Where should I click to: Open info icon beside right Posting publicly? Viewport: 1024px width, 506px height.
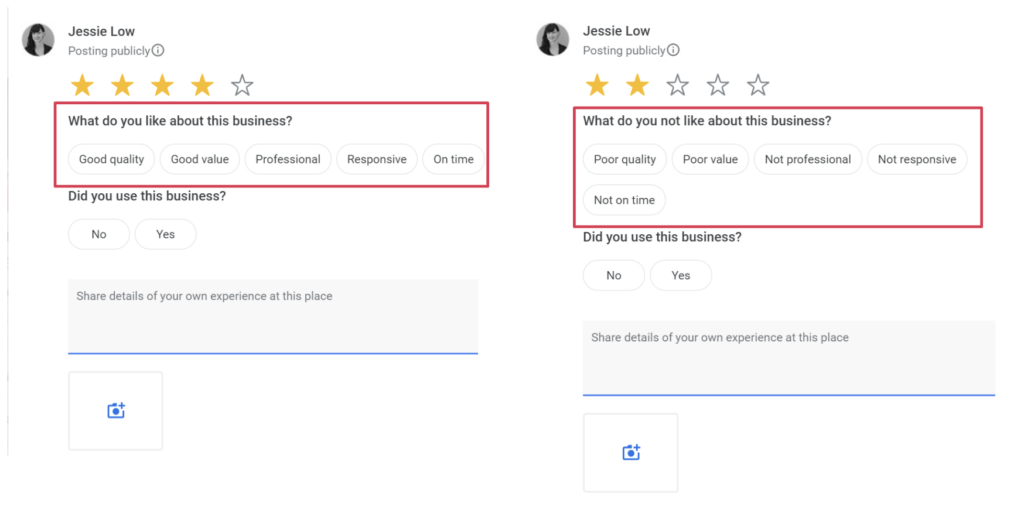tap(673, 51)
